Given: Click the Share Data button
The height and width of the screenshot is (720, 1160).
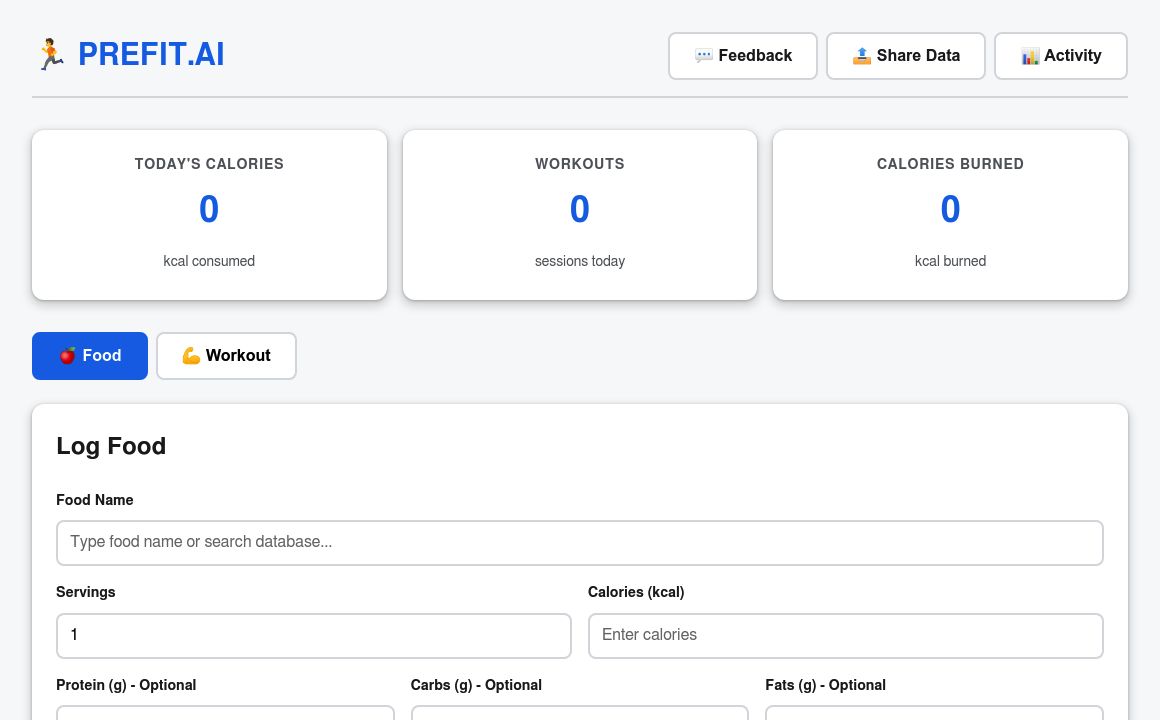Looking at the screenshot, I should (x=906, y=55).
